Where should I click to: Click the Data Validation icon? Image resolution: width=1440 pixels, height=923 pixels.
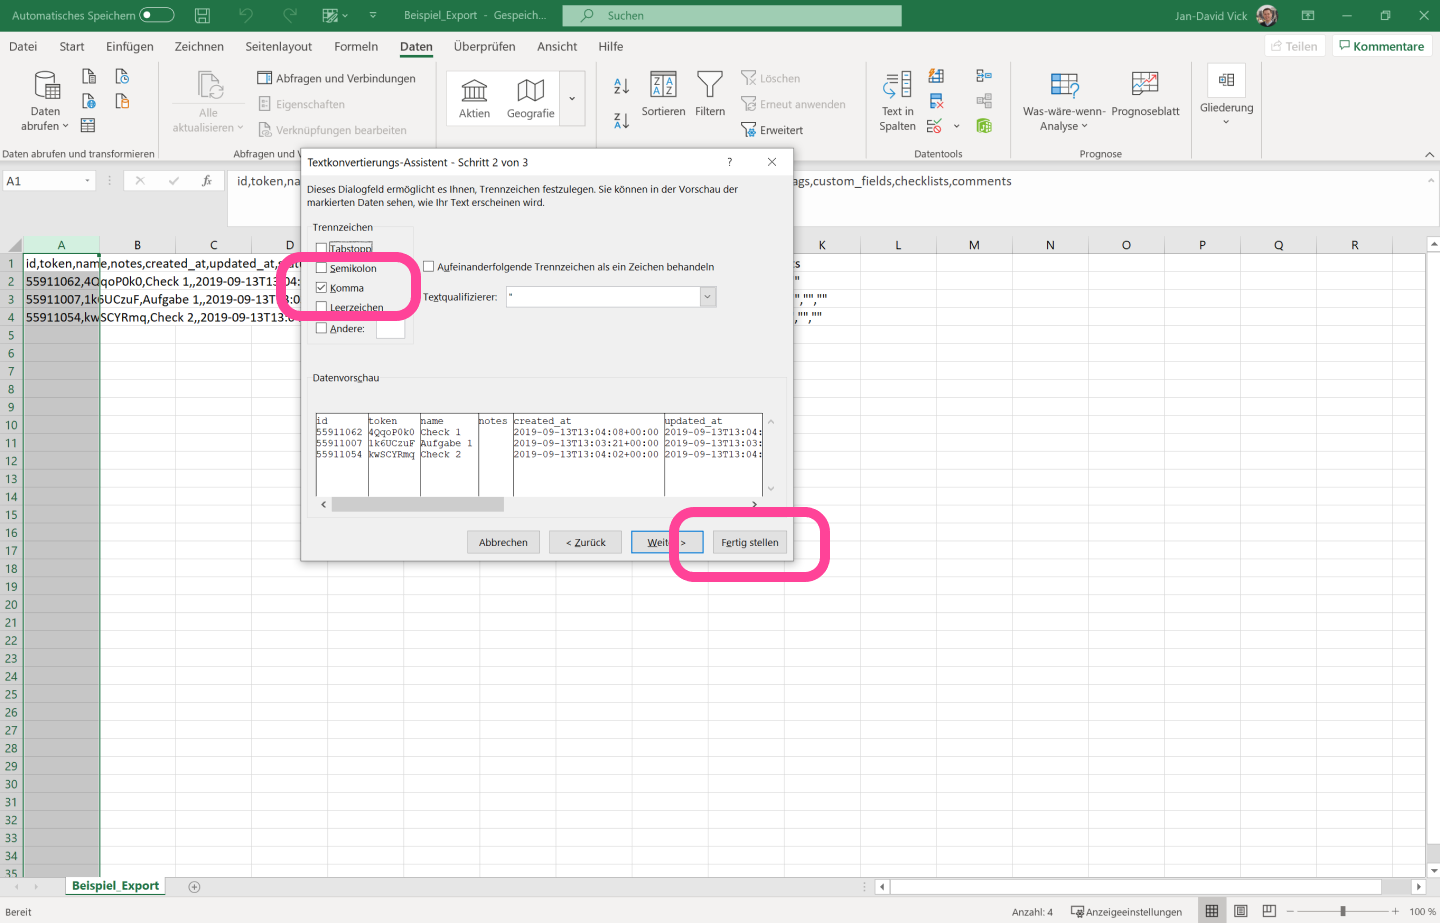934,126
